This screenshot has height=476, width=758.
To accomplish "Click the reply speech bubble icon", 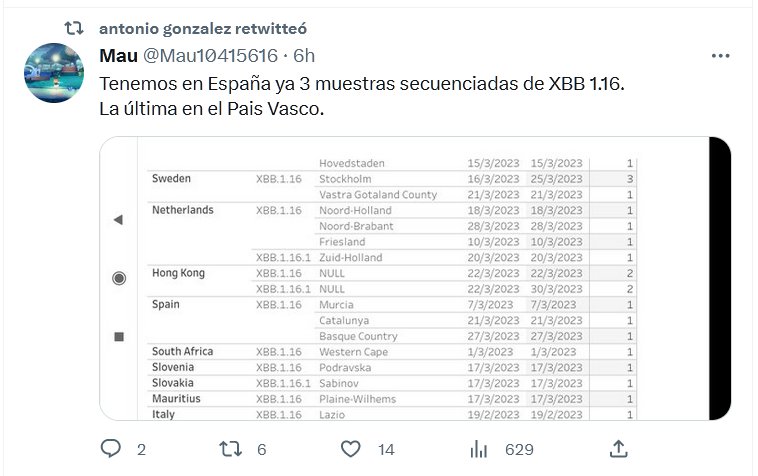I will tap(111, 449).
